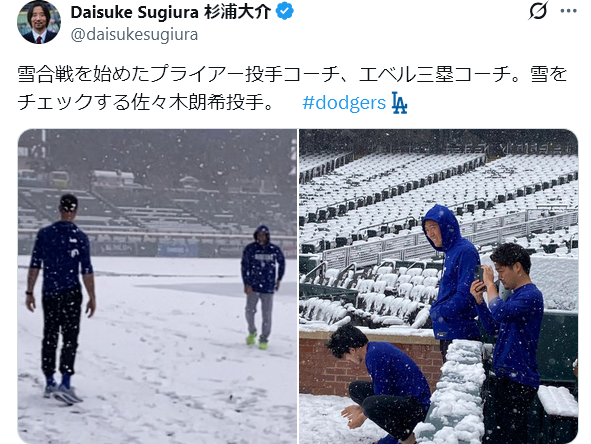Click the blue verified checkmark badge
Screen dimensions: 591x444
pos(285,12)
